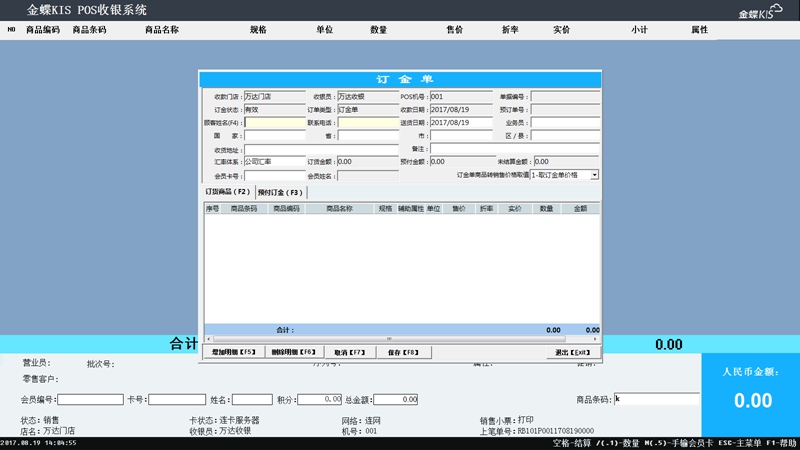The width and height of the screenshot is (800, 450).
Task: Click the 备注 remarks field
Action: [514, 149]
